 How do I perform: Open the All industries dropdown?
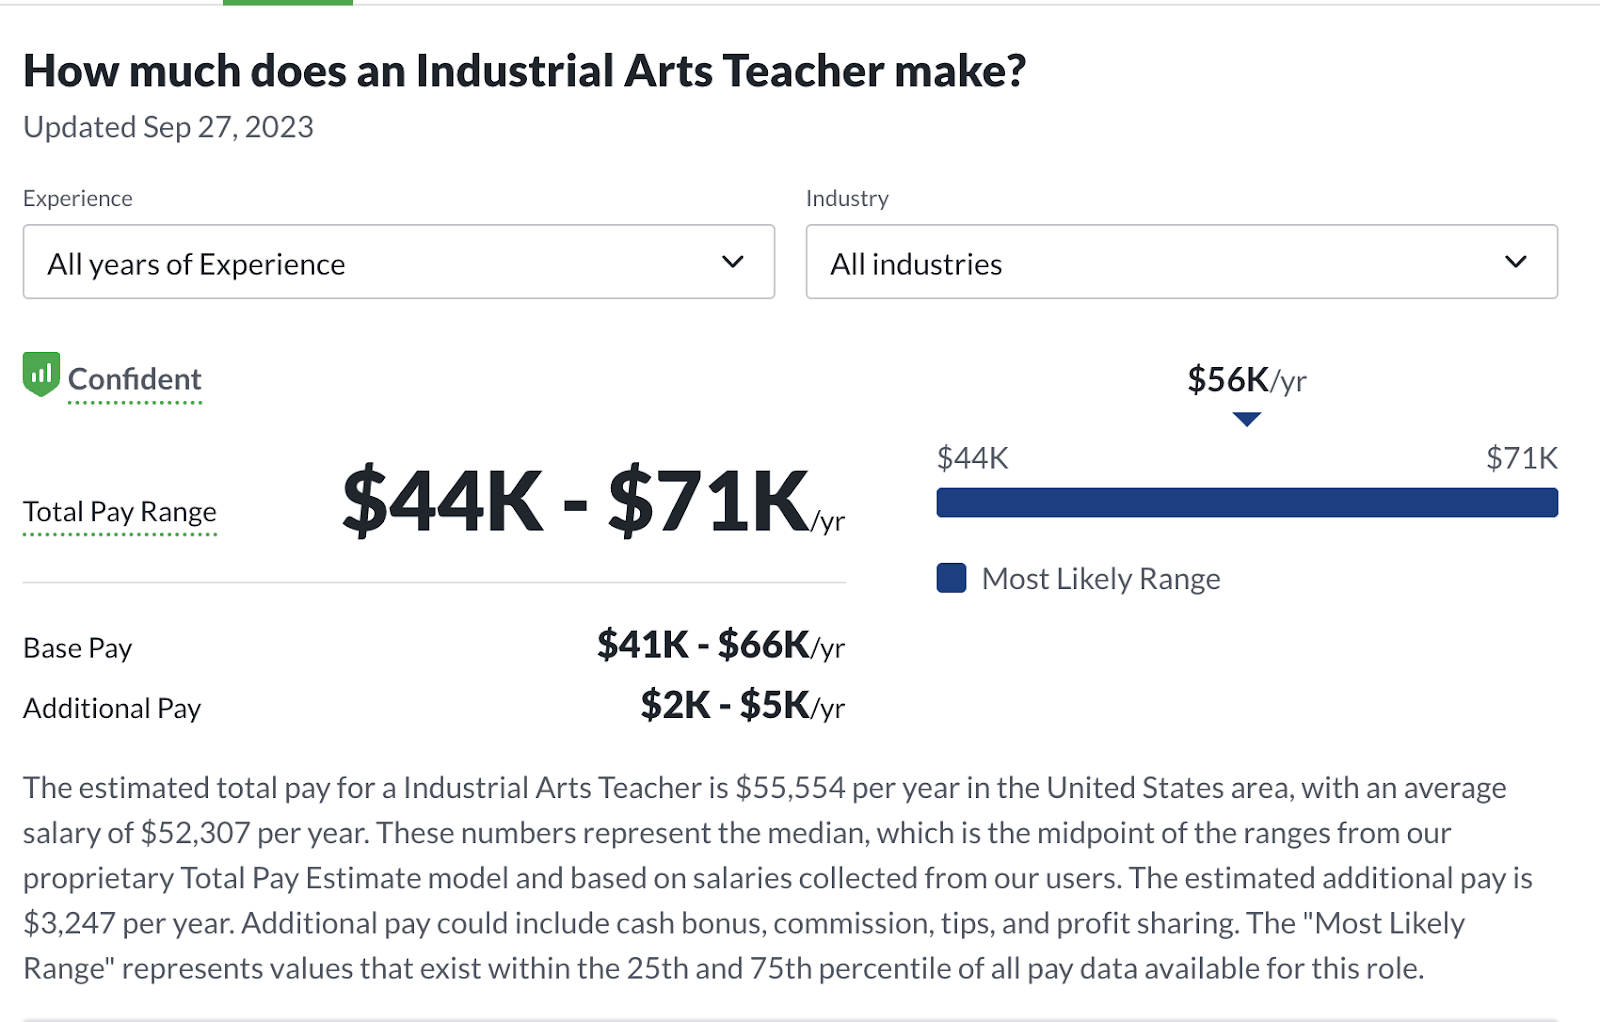(1181, 262)
